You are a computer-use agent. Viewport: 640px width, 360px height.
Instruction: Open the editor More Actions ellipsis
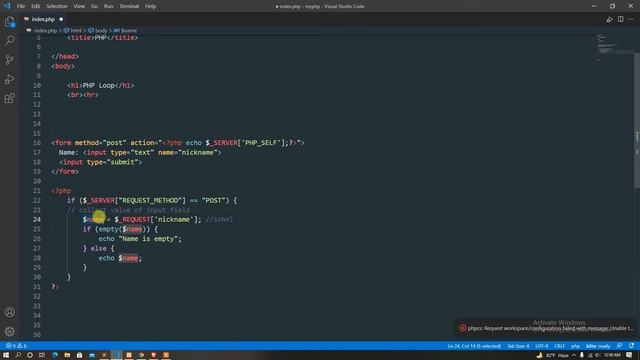(x=631, y=19)
